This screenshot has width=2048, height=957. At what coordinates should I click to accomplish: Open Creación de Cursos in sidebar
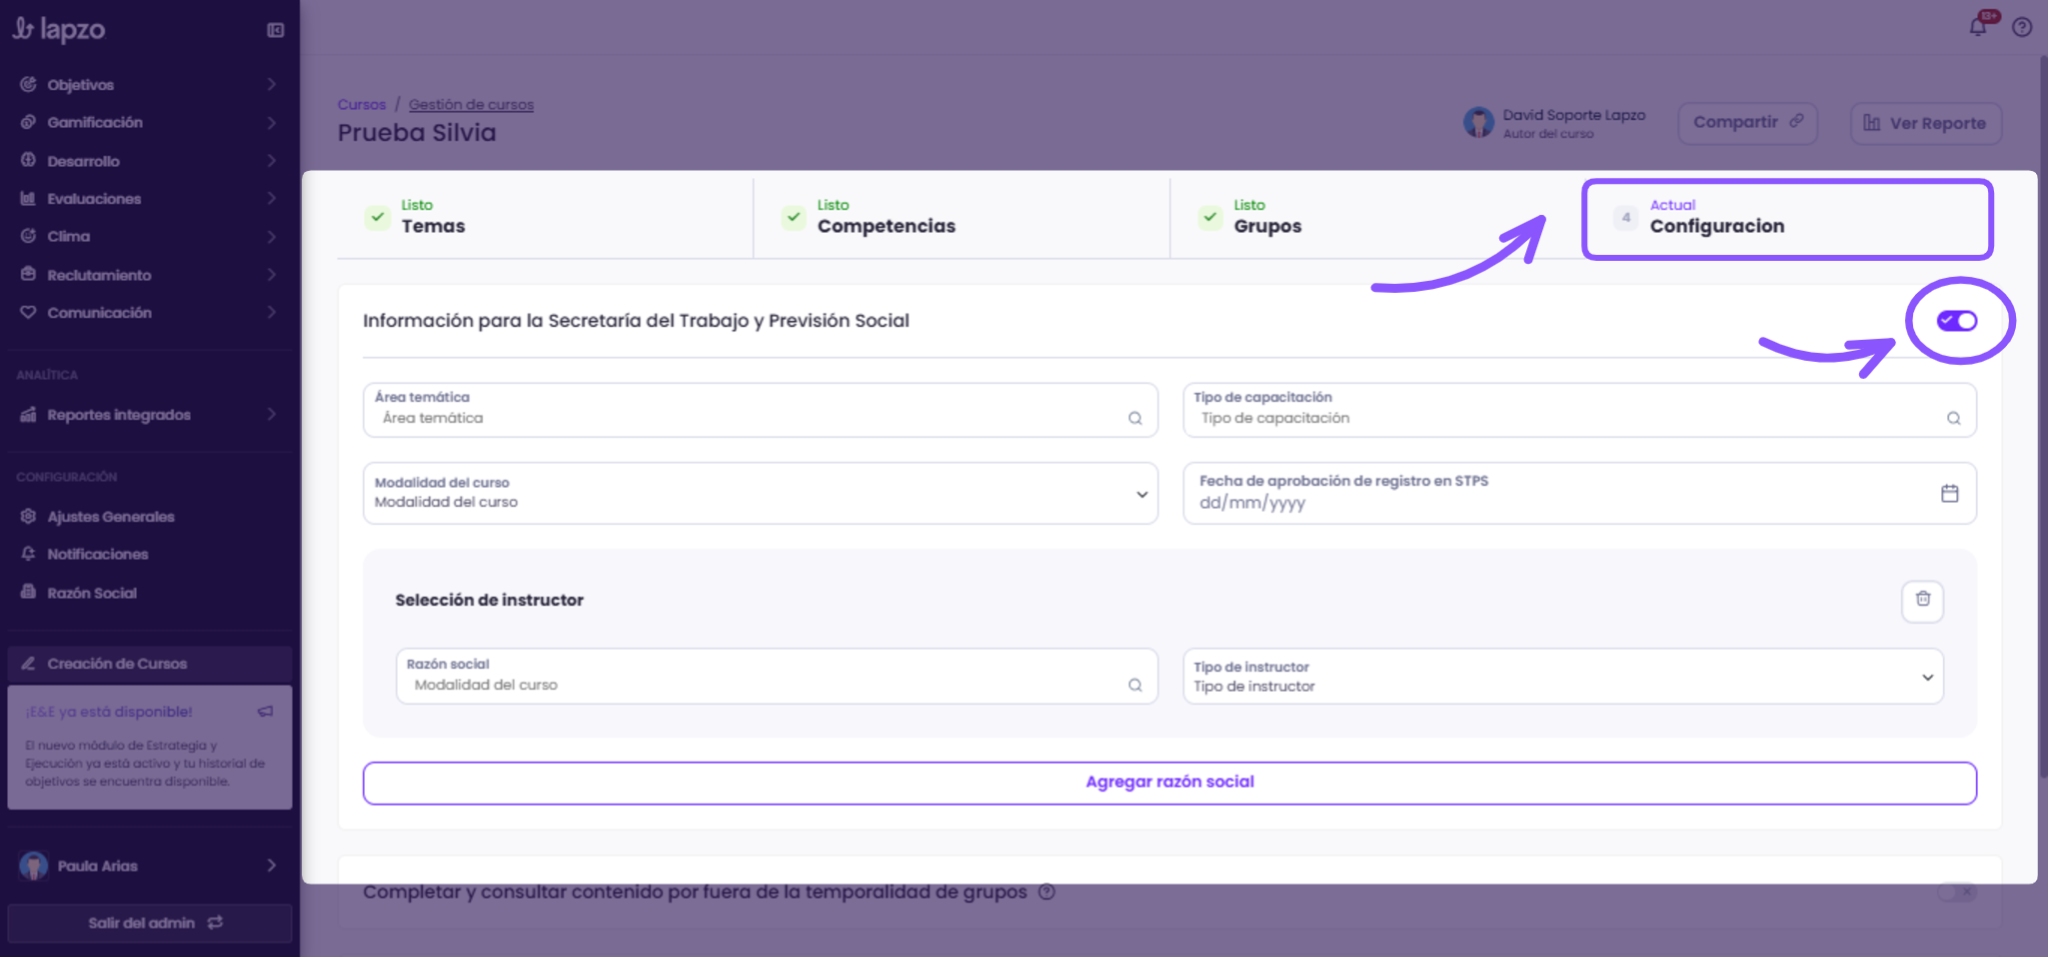click(150, 664)
